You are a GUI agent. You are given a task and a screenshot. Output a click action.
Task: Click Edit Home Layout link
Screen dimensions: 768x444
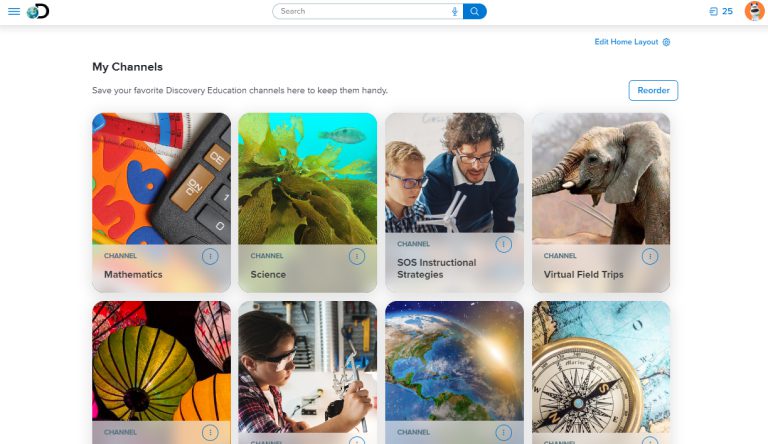point(626,42)
